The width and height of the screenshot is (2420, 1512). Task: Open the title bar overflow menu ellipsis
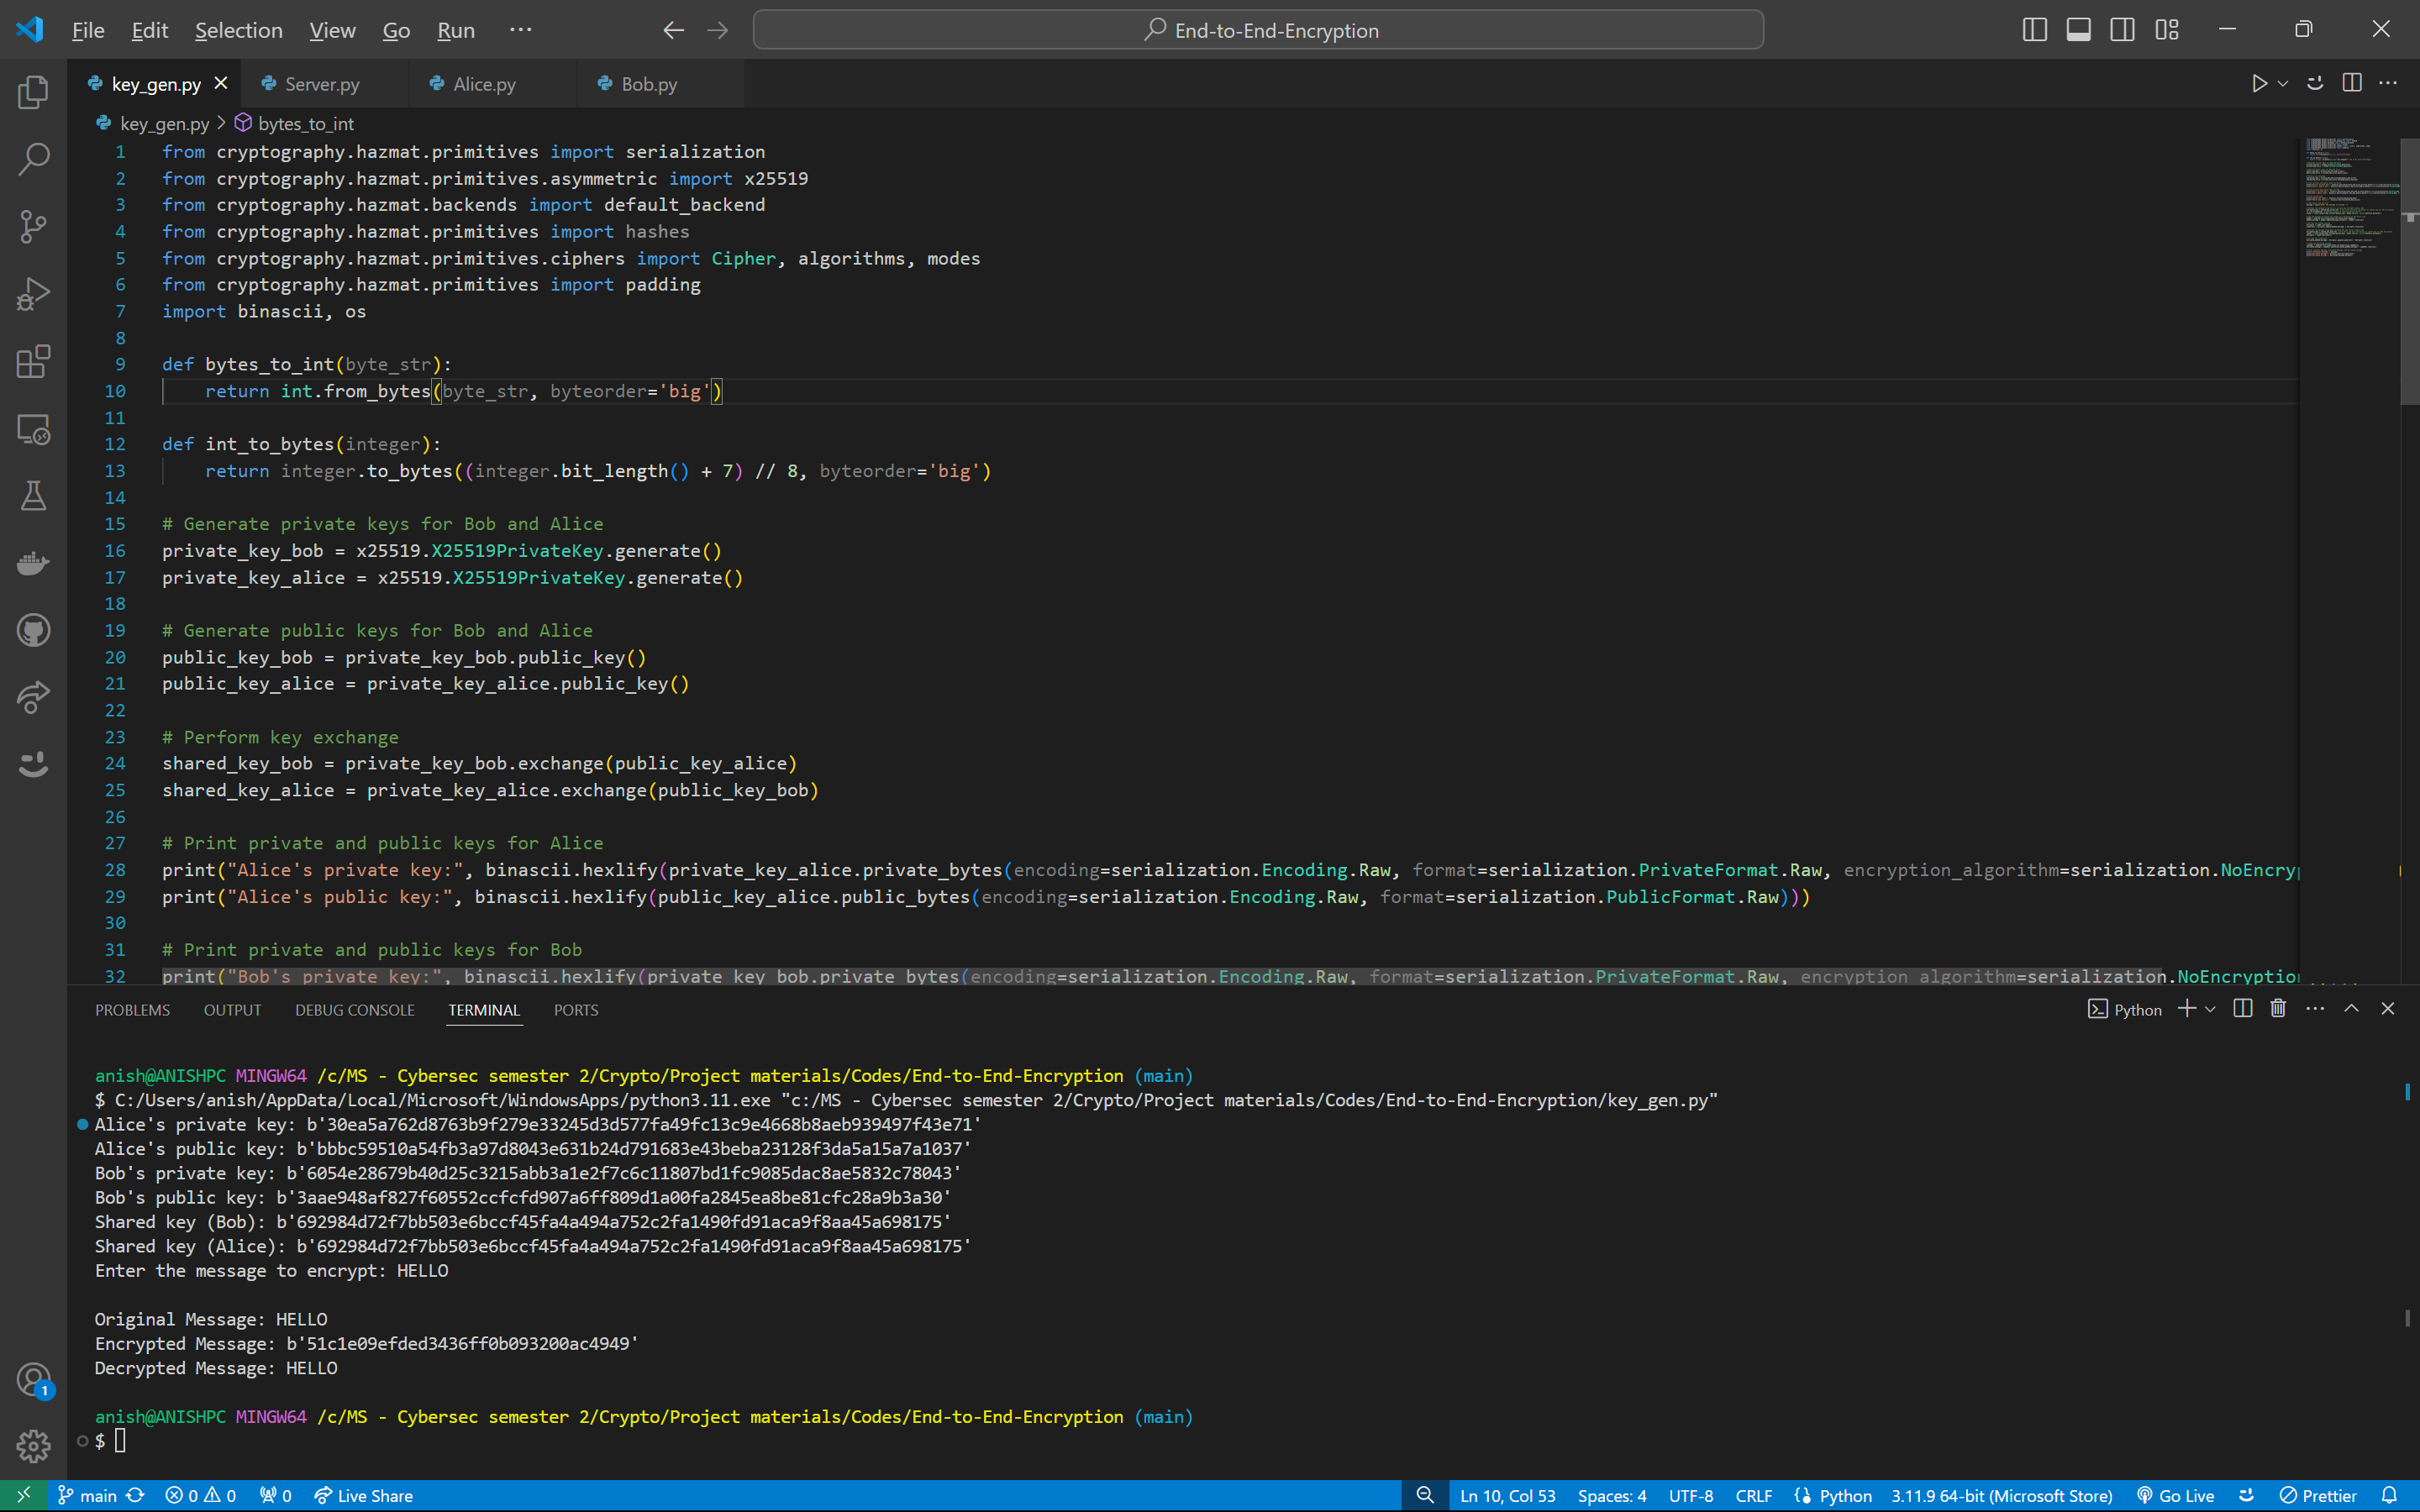pyautogui.click(x=520, y=30)
